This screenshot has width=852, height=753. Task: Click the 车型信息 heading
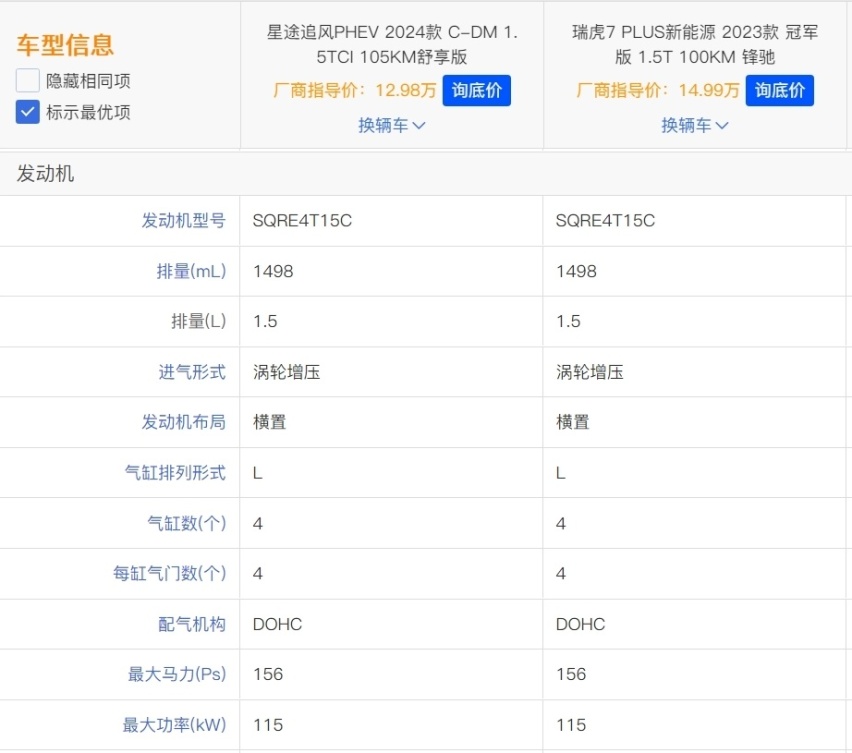(x=65, y=45)
